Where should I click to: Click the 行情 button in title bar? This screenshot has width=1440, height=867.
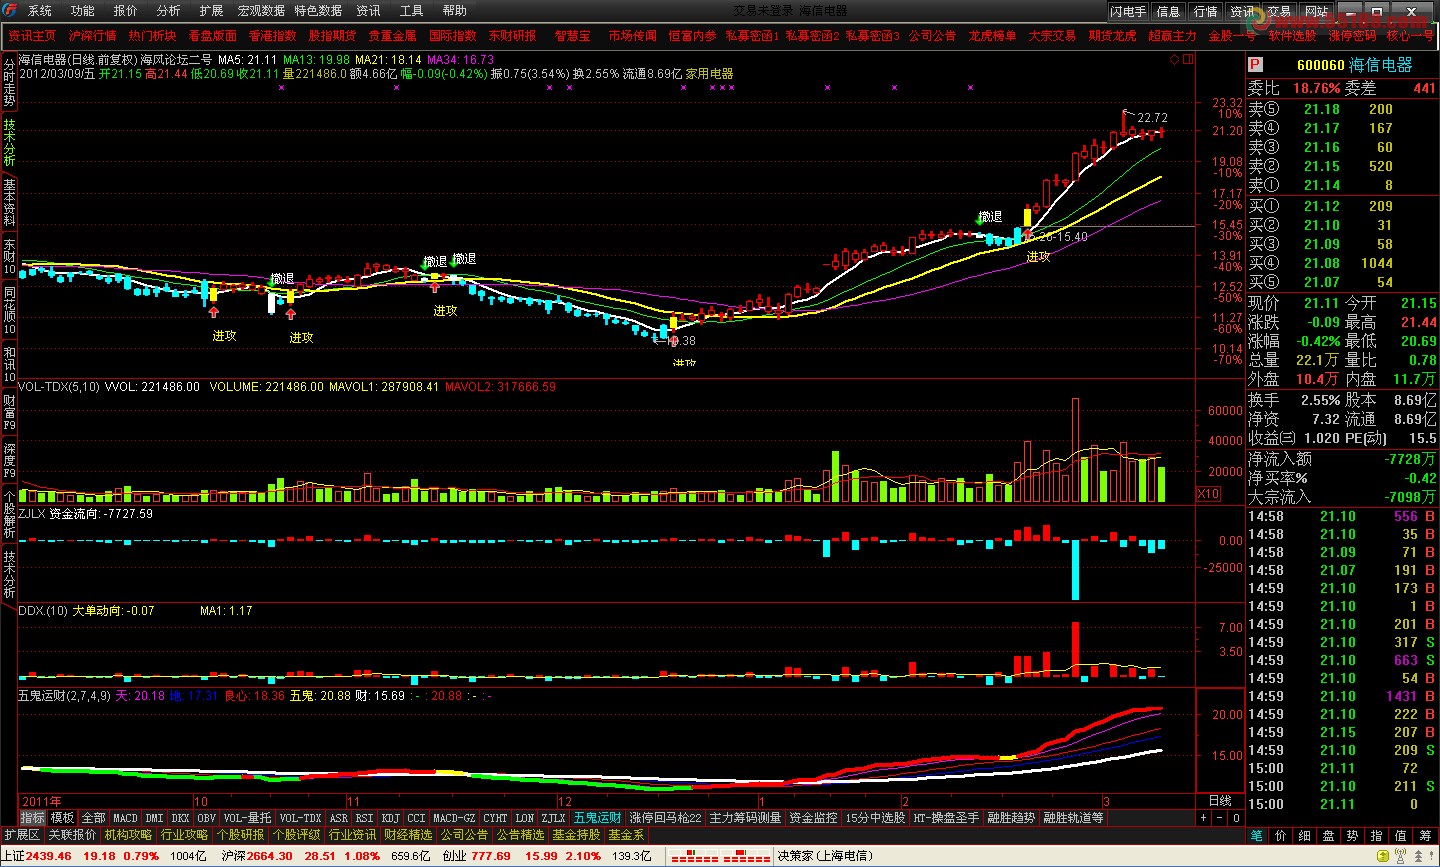[x=1206, y=12]
